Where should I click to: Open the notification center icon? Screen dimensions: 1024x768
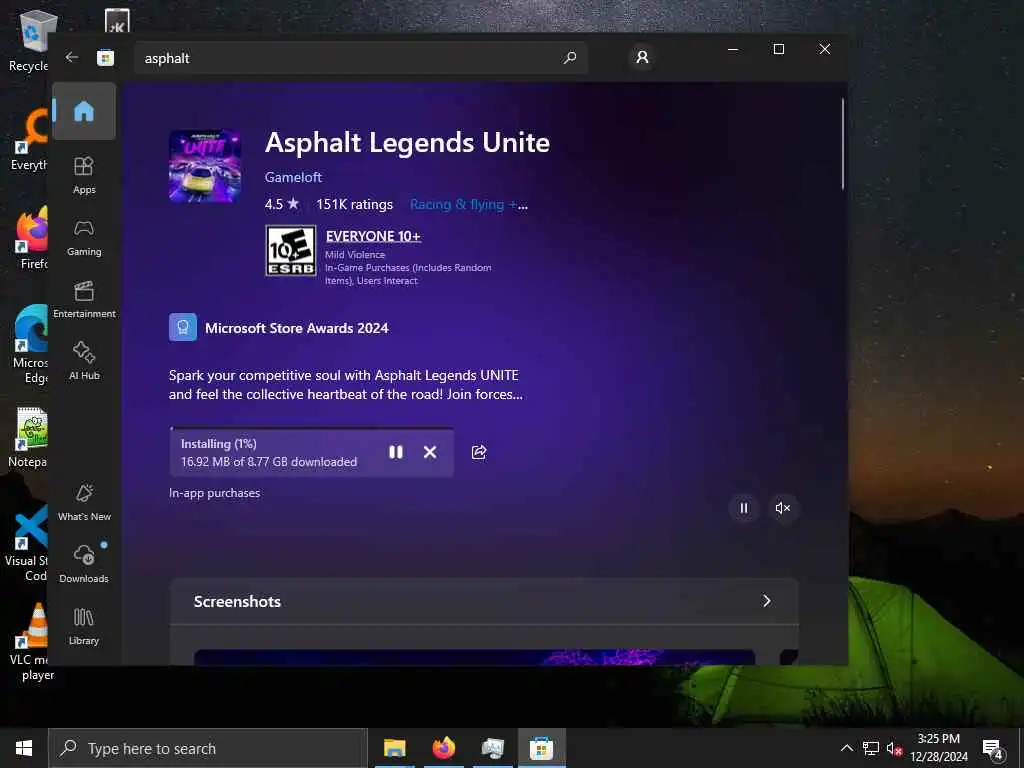992,750
